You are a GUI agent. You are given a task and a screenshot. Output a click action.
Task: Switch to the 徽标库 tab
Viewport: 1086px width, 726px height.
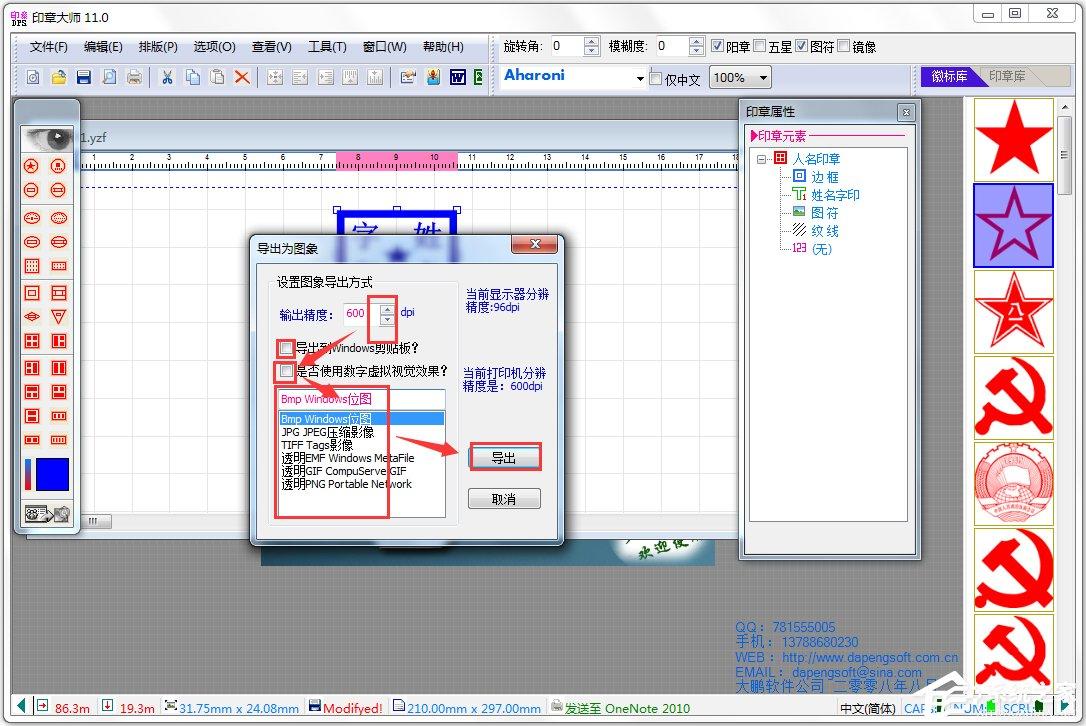949,76
